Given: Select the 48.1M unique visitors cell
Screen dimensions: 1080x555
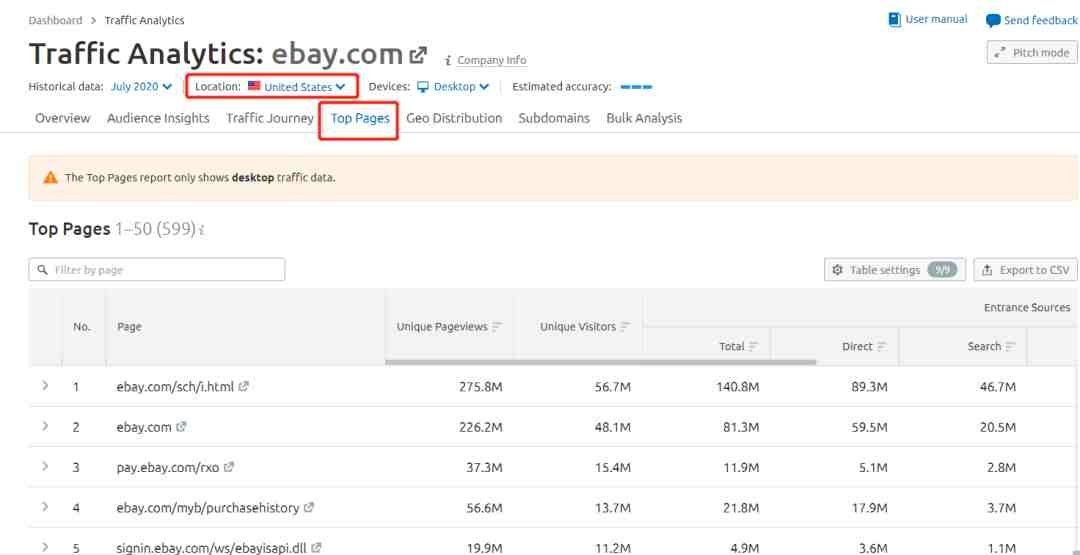Looking at the screenshot, I should click(613, 428).
